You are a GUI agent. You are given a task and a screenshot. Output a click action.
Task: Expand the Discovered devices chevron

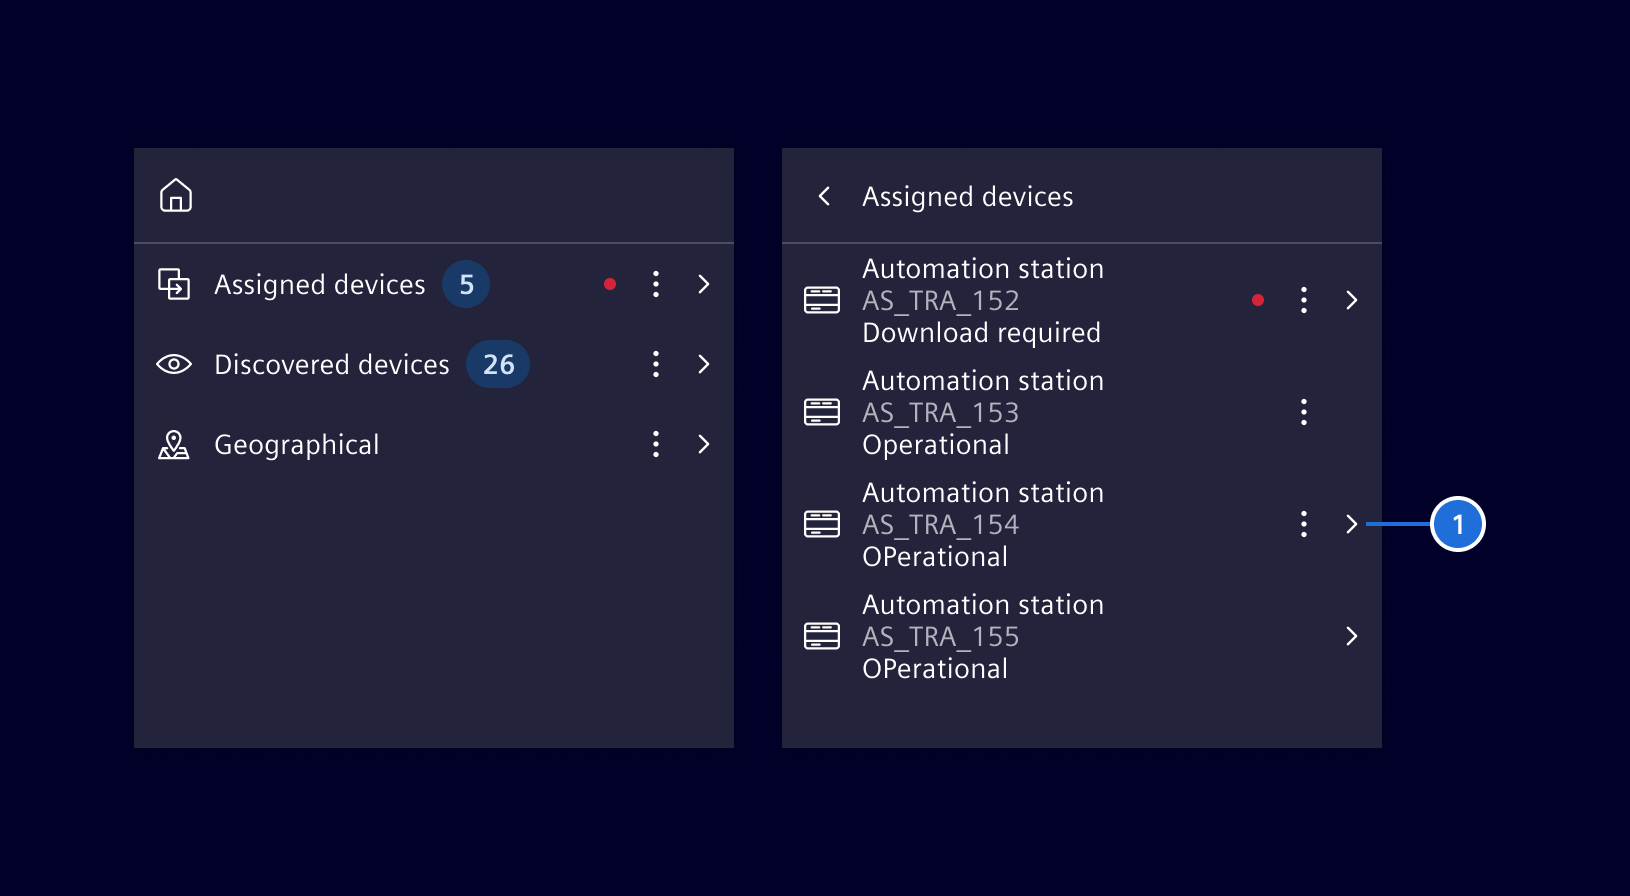pos(704,364)
